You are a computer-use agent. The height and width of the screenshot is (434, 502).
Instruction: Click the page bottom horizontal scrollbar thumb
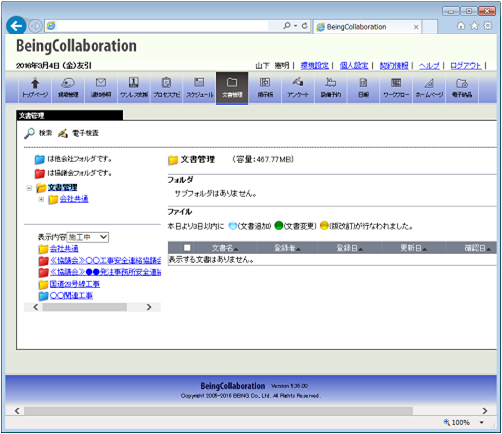(x=218, y=411)
